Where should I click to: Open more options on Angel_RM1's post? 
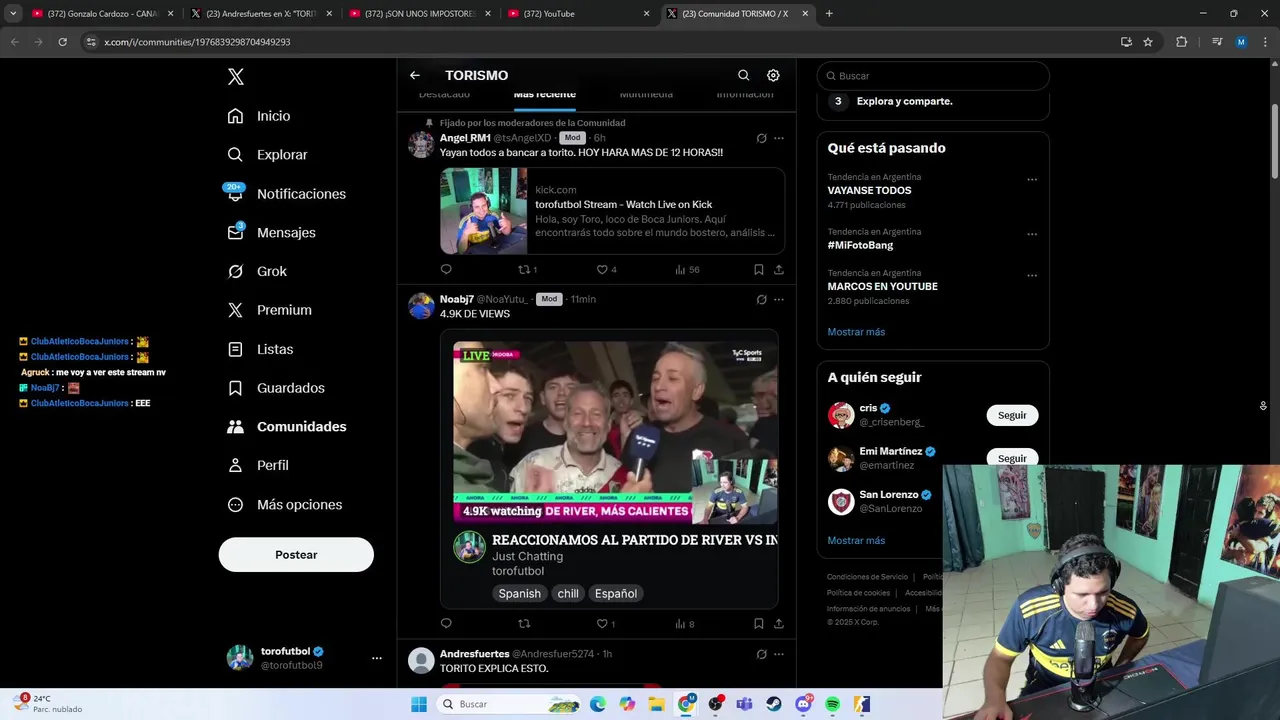(x=779, y=138)
